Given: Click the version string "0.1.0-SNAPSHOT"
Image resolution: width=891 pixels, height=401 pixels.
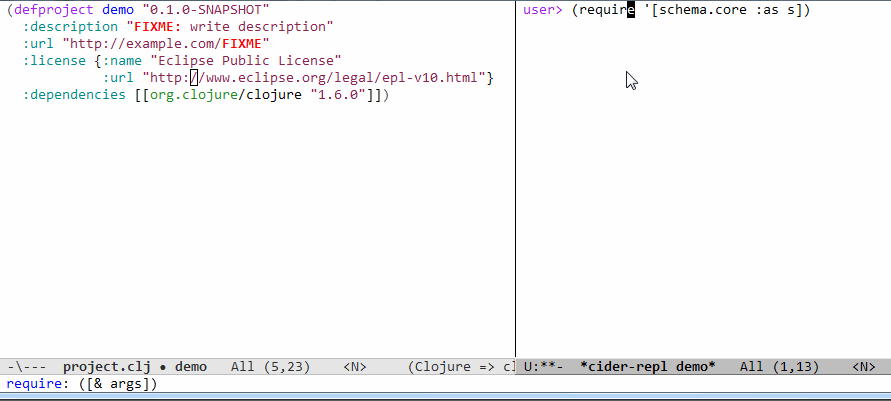Looking at the screenshot, I should [x=206, y=10].
